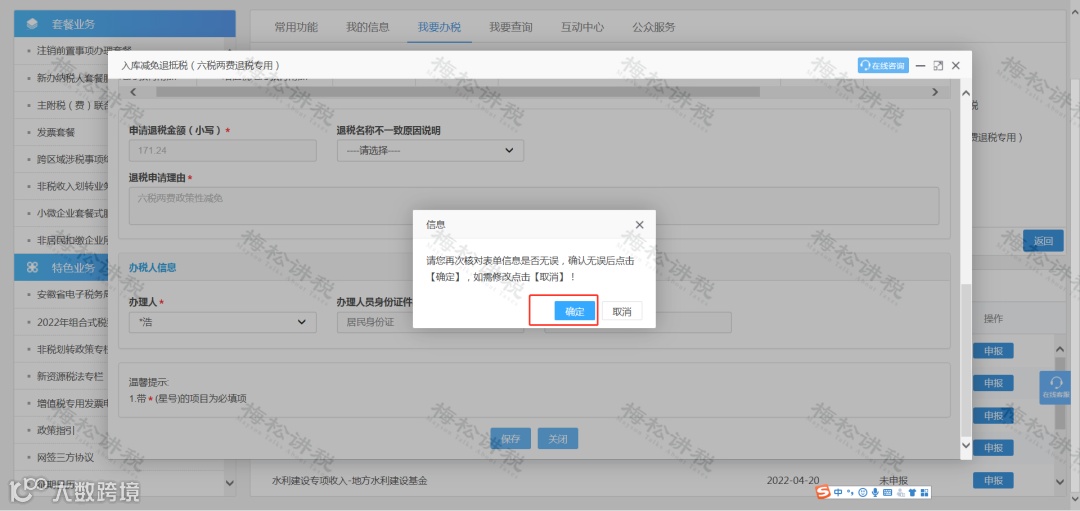Screen dimensions: 1080x511
Task: Toggle the IME punctuation mode icon
Action: [x=850, y=492]
